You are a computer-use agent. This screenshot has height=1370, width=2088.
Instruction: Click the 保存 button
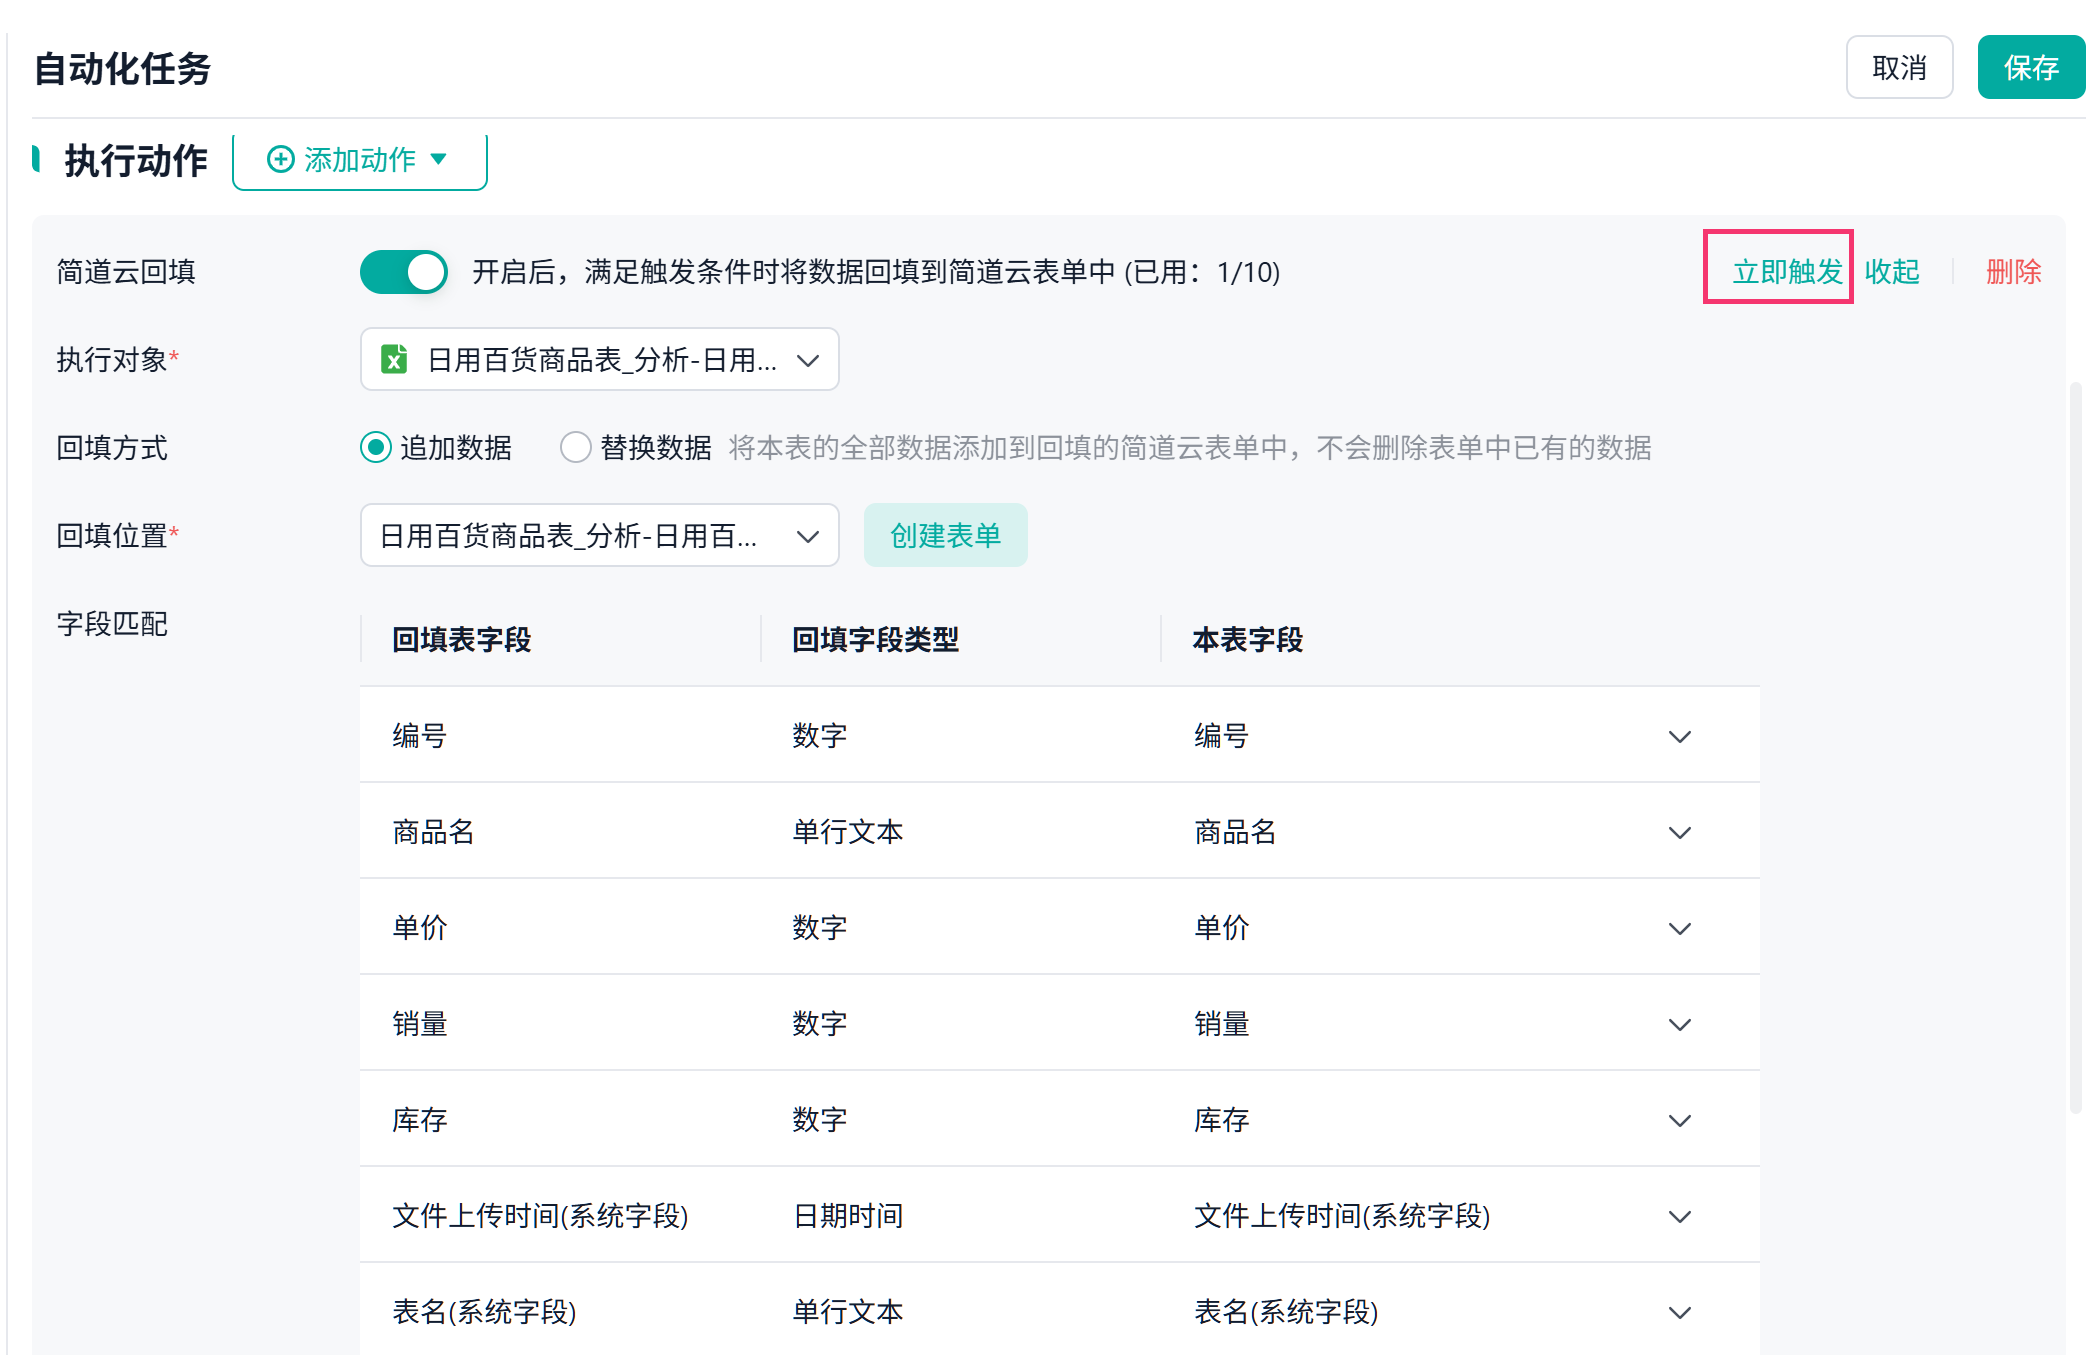click(2031, 67)
